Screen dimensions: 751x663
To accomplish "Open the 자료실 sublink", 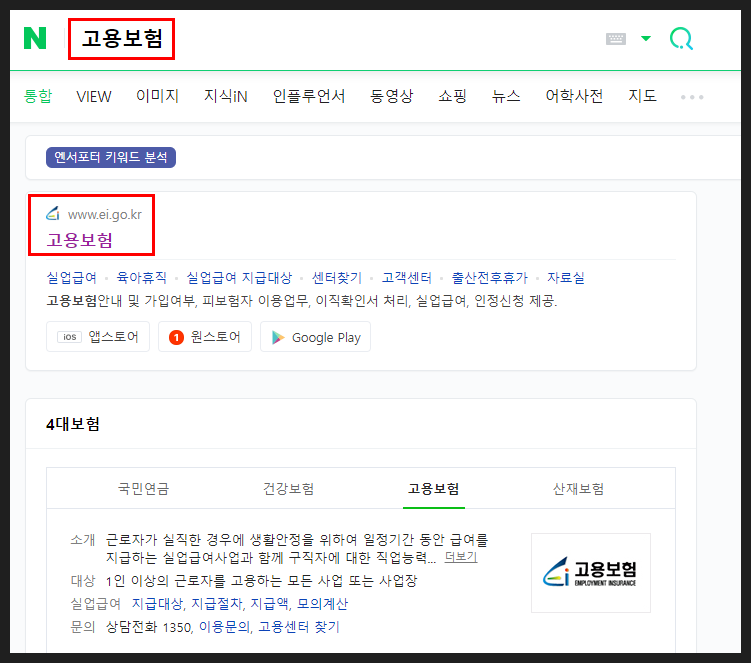I will tap(566, 278).
